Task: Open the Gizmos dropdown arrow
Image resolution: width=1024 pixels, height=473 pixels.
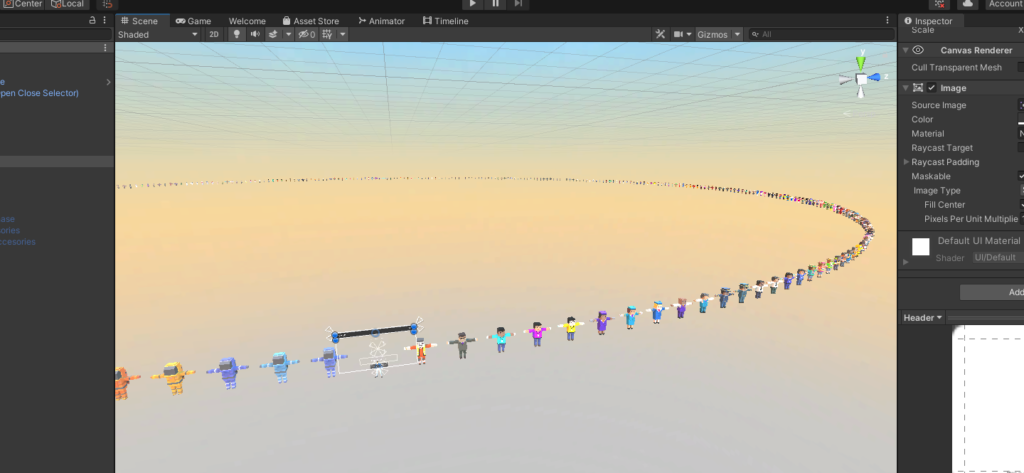Action: click(737, 35)
